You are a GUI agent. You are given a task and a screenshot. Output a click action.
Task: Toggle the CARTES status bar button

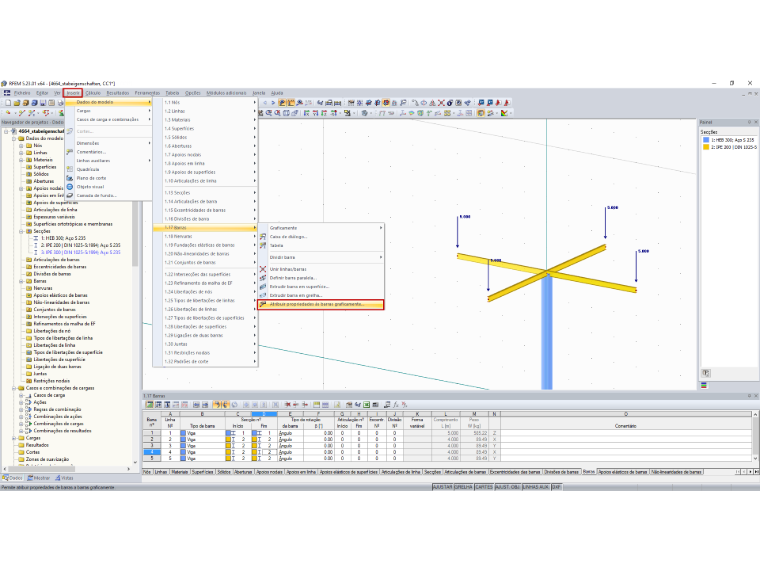tap(484, 487)
